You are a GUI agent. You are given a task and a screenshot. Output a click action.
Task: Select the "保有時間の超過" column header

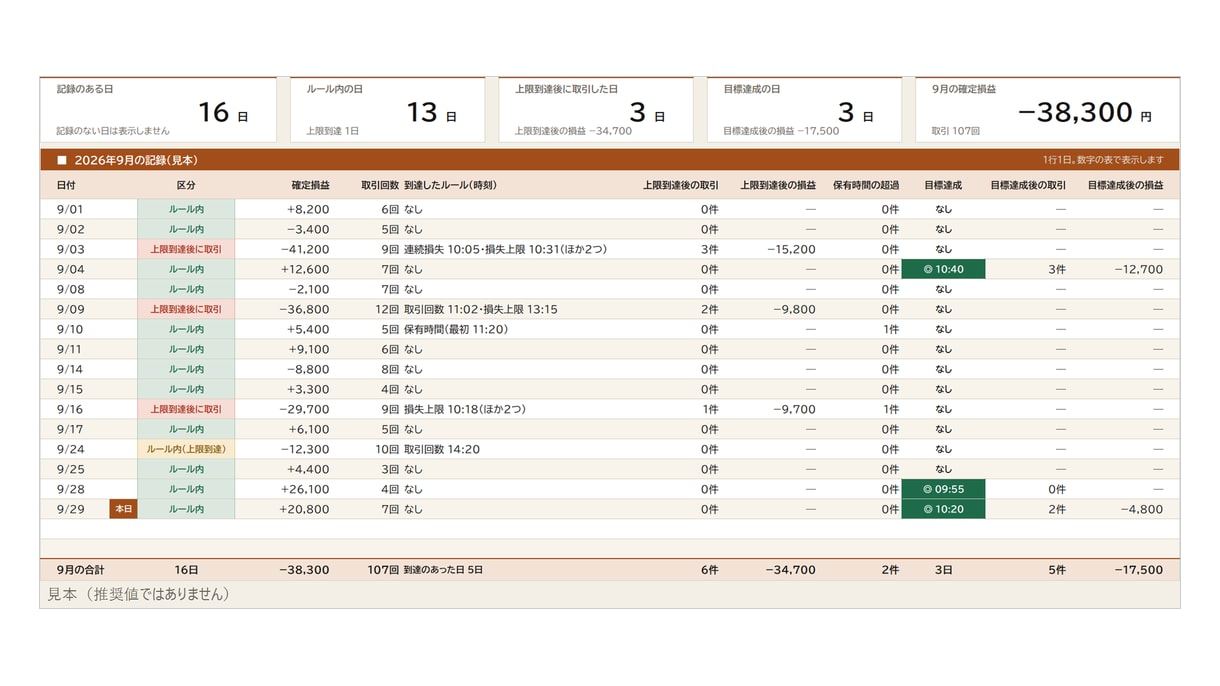866,185
